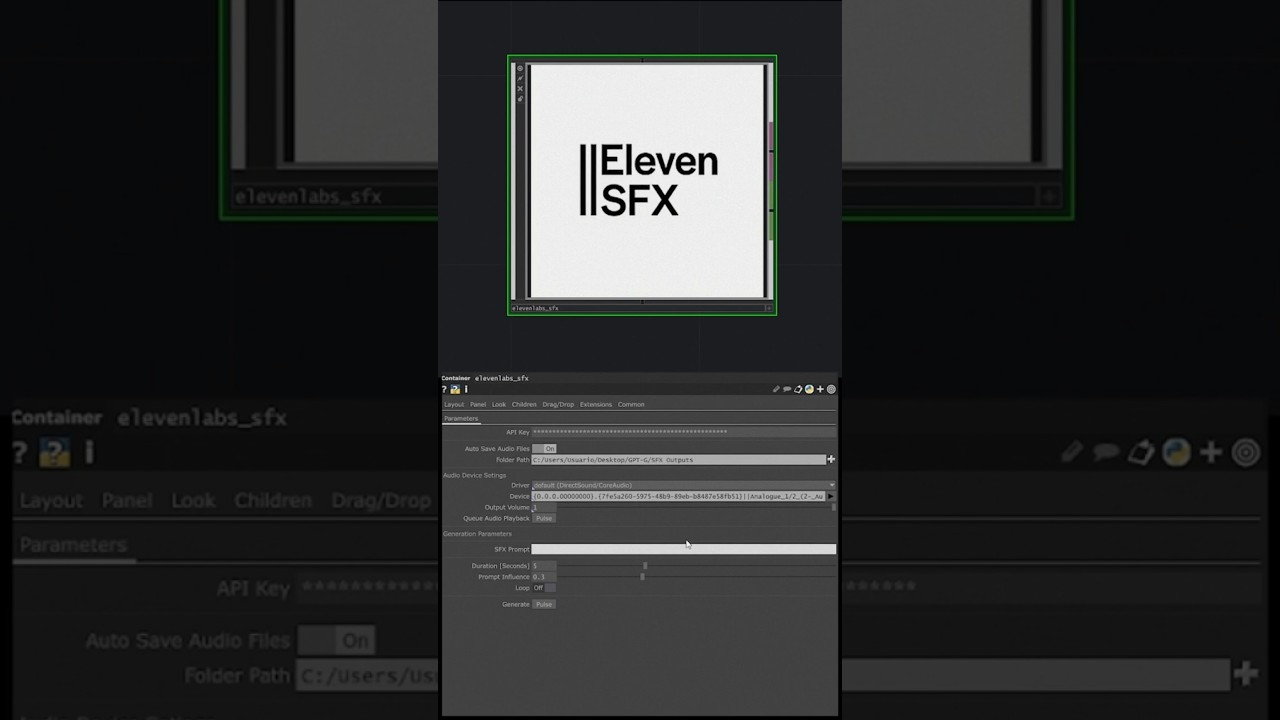
Task: Select the Parameters page tab
Action: pyautogui.click(x=461, y=419)
